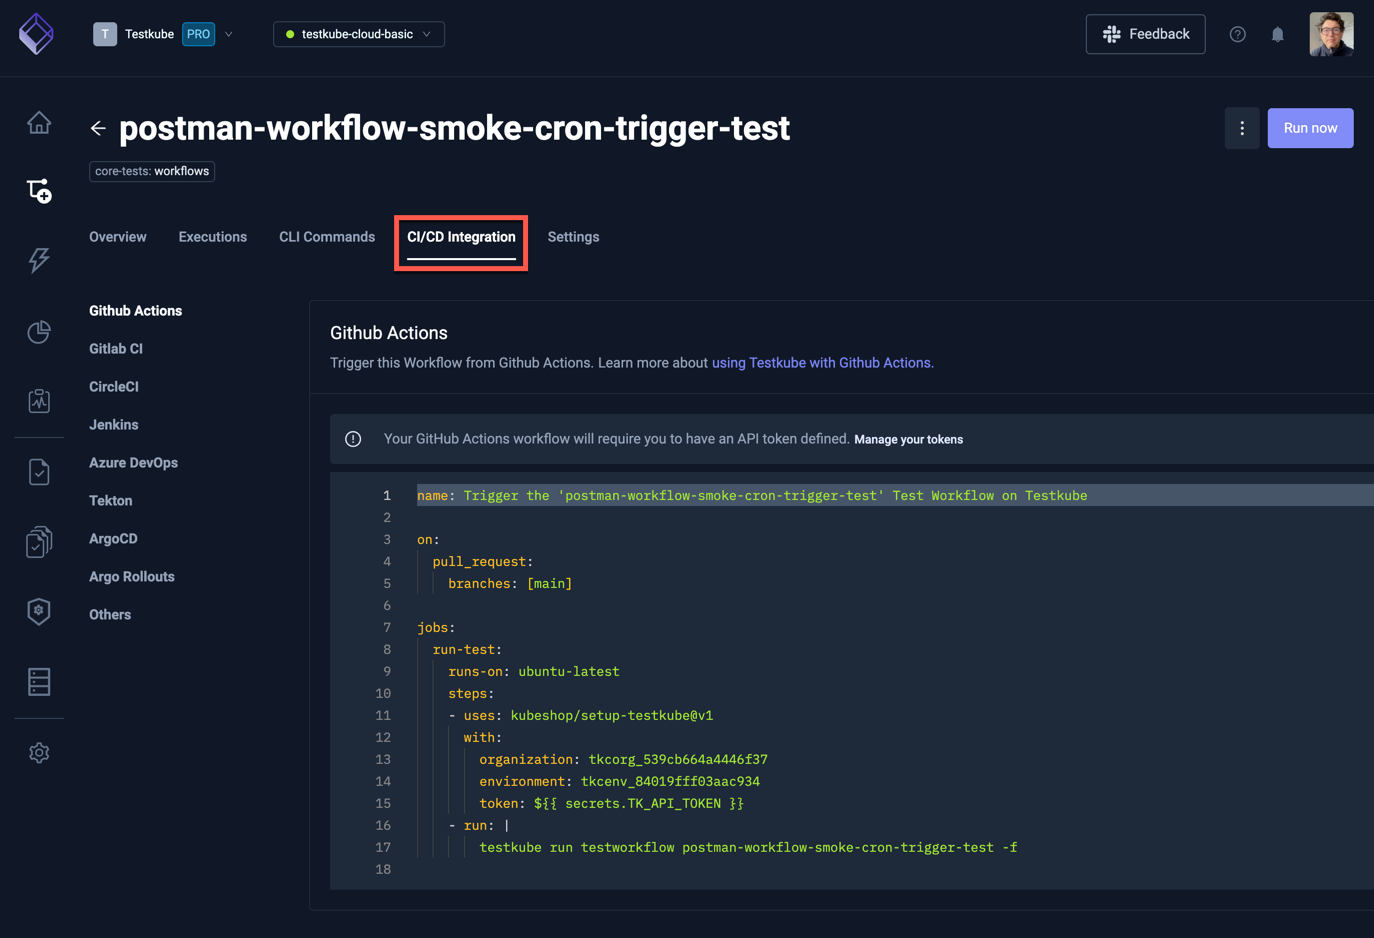The image size is (1374, 938).
Task: Open the Home dashboard icon
Action: click(38, 120)
